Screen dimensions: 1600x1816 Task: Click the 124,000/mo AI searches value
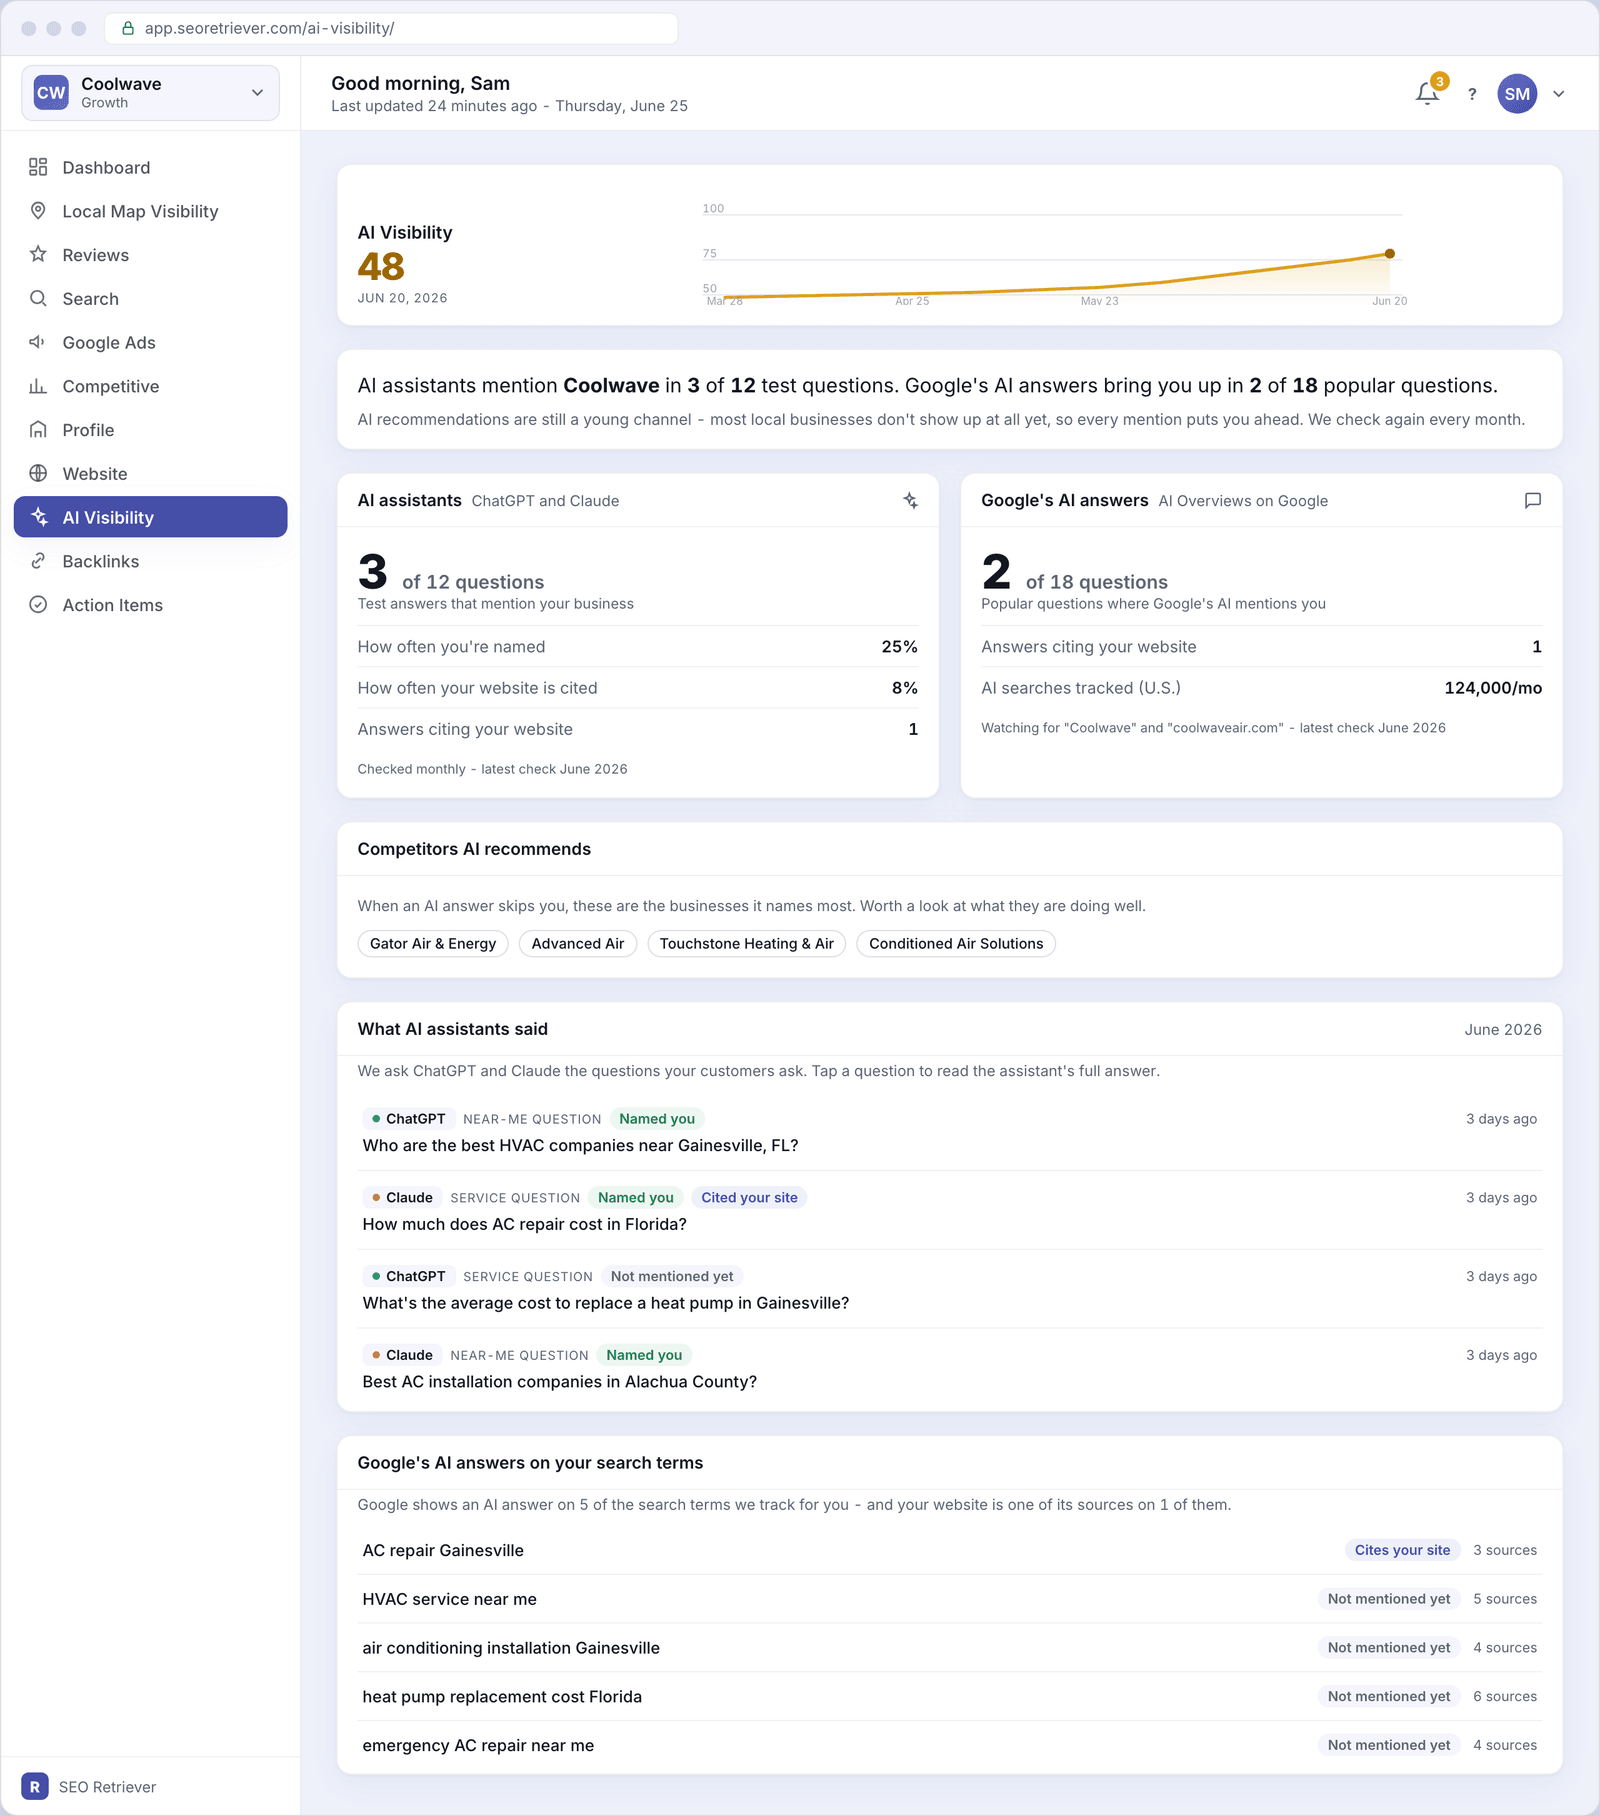pyautogui.click(x=1492, y=688)
